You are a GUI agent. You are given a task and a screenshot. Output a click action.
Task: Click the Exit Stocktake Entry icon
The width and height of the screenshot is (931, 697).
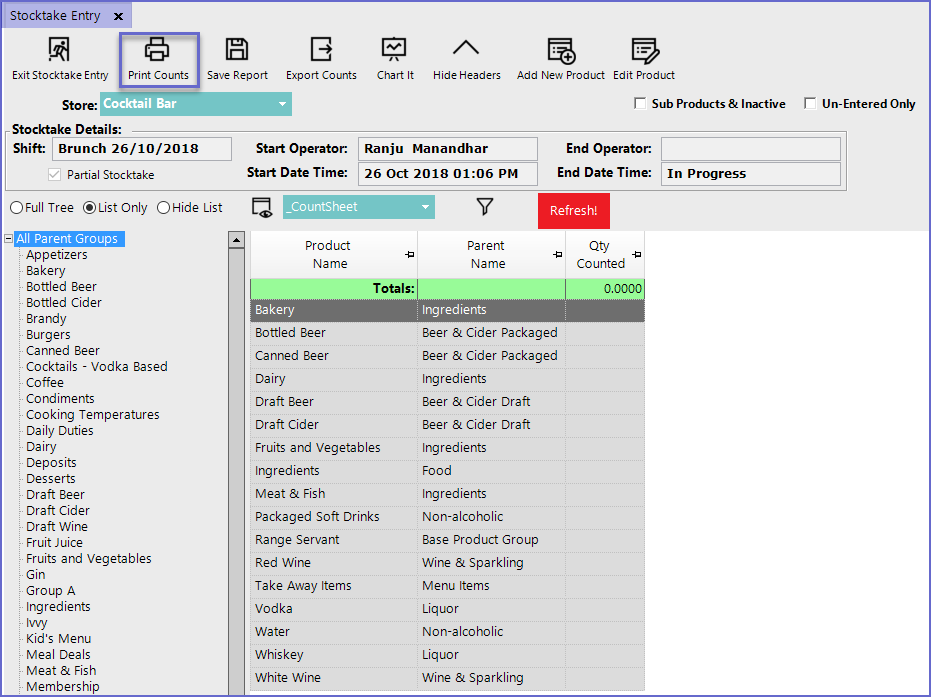pos(60,50)
